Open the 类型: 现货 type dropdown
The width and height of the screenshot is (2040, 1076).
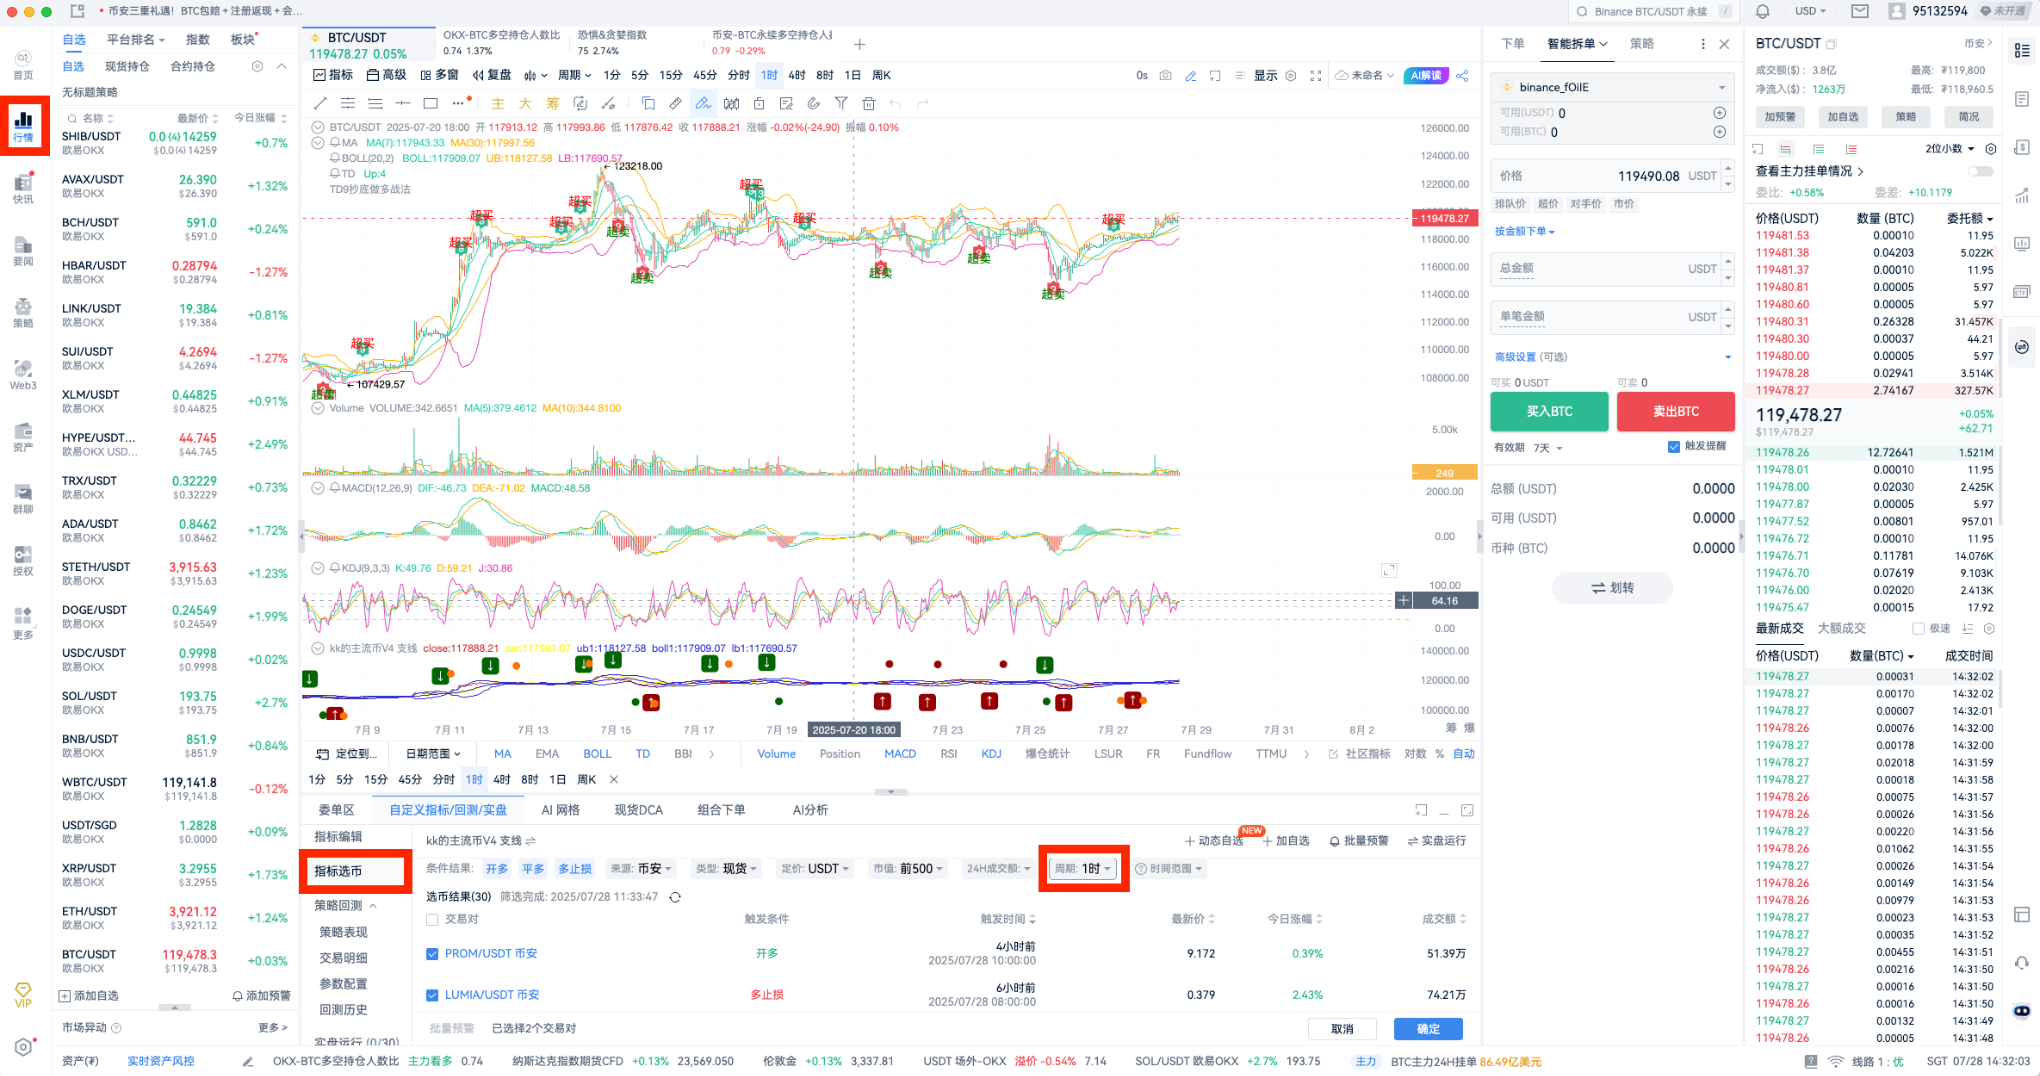pos(727,869)
